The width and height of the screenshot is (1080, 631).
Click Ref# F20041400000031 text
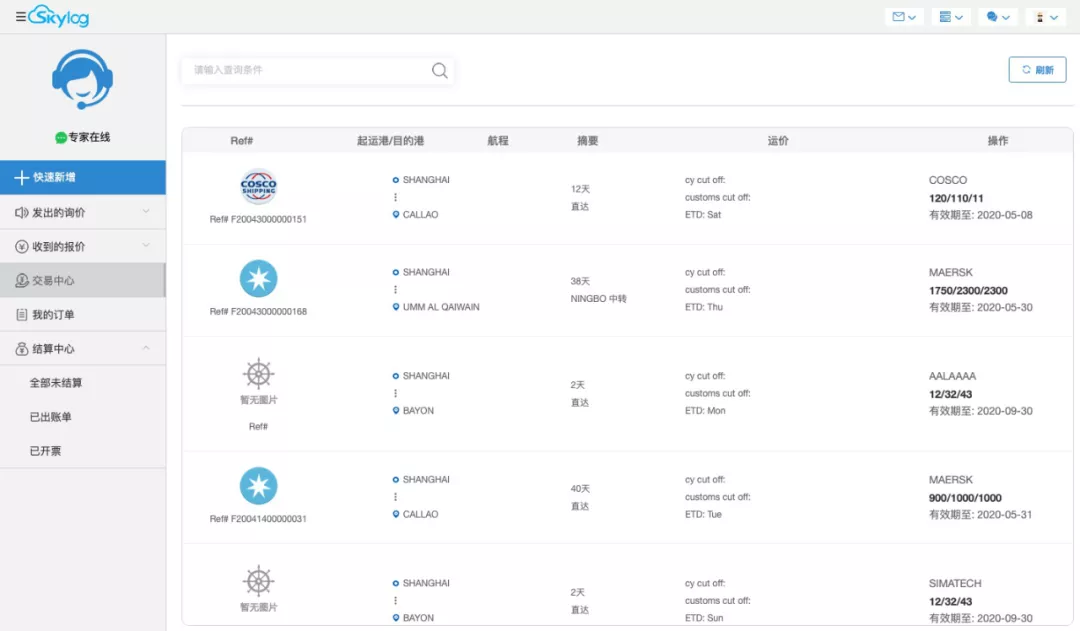[x=258, y=519]
